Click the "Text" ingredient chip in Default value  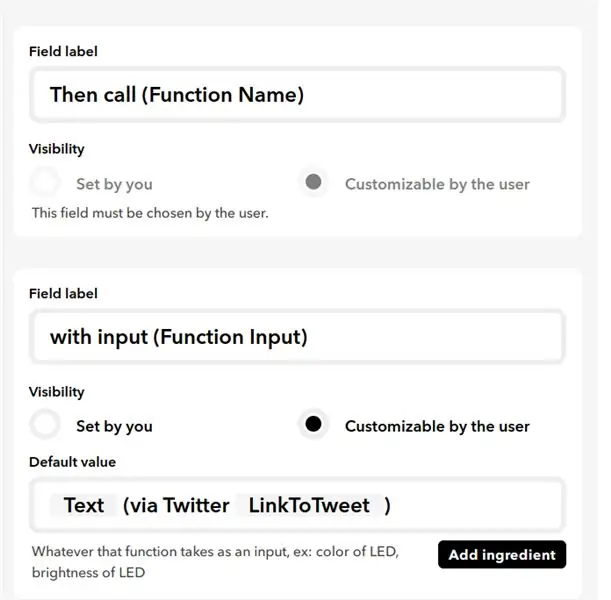click(83, 505)
